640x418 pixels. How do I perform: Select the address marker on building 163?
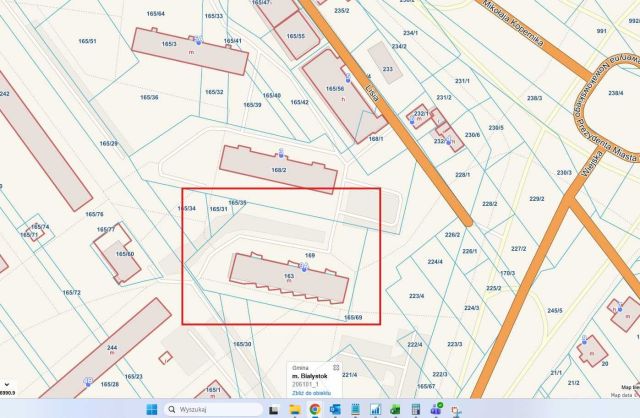304,267
